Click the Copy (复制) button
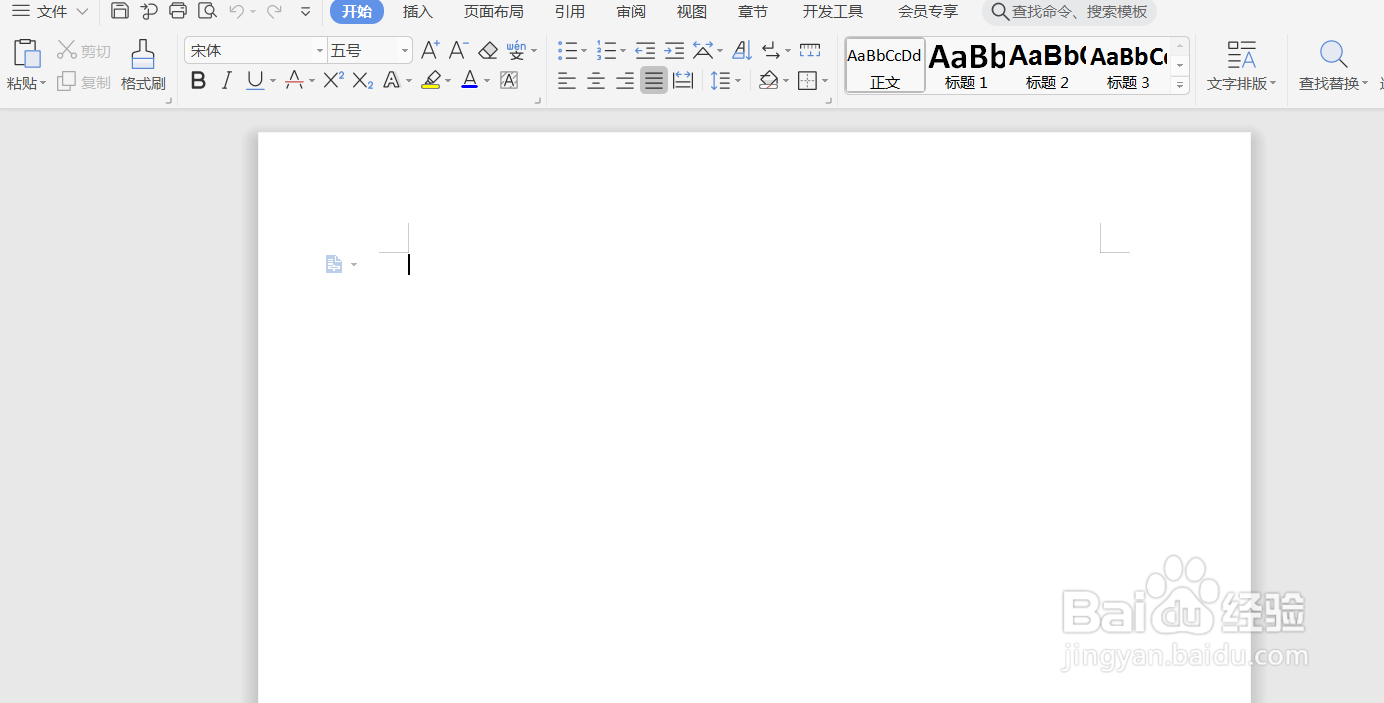Screen dimensions: 1384x703 [x=84, y=82]
